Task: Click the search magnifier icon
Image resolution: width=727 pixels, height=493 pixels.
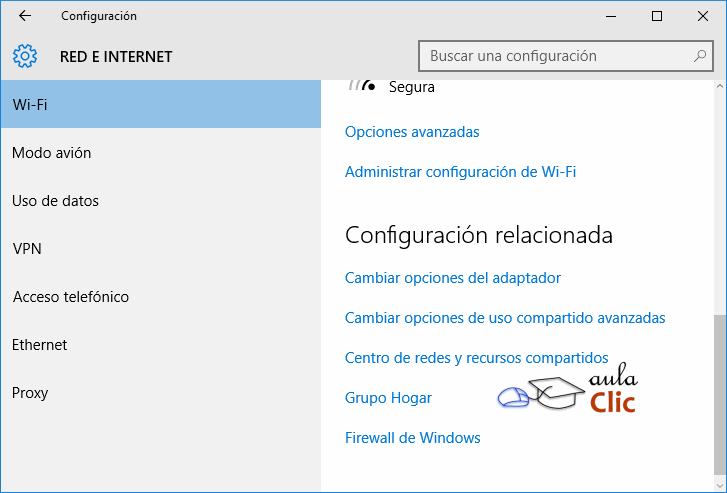Action: tap(700, 56)
